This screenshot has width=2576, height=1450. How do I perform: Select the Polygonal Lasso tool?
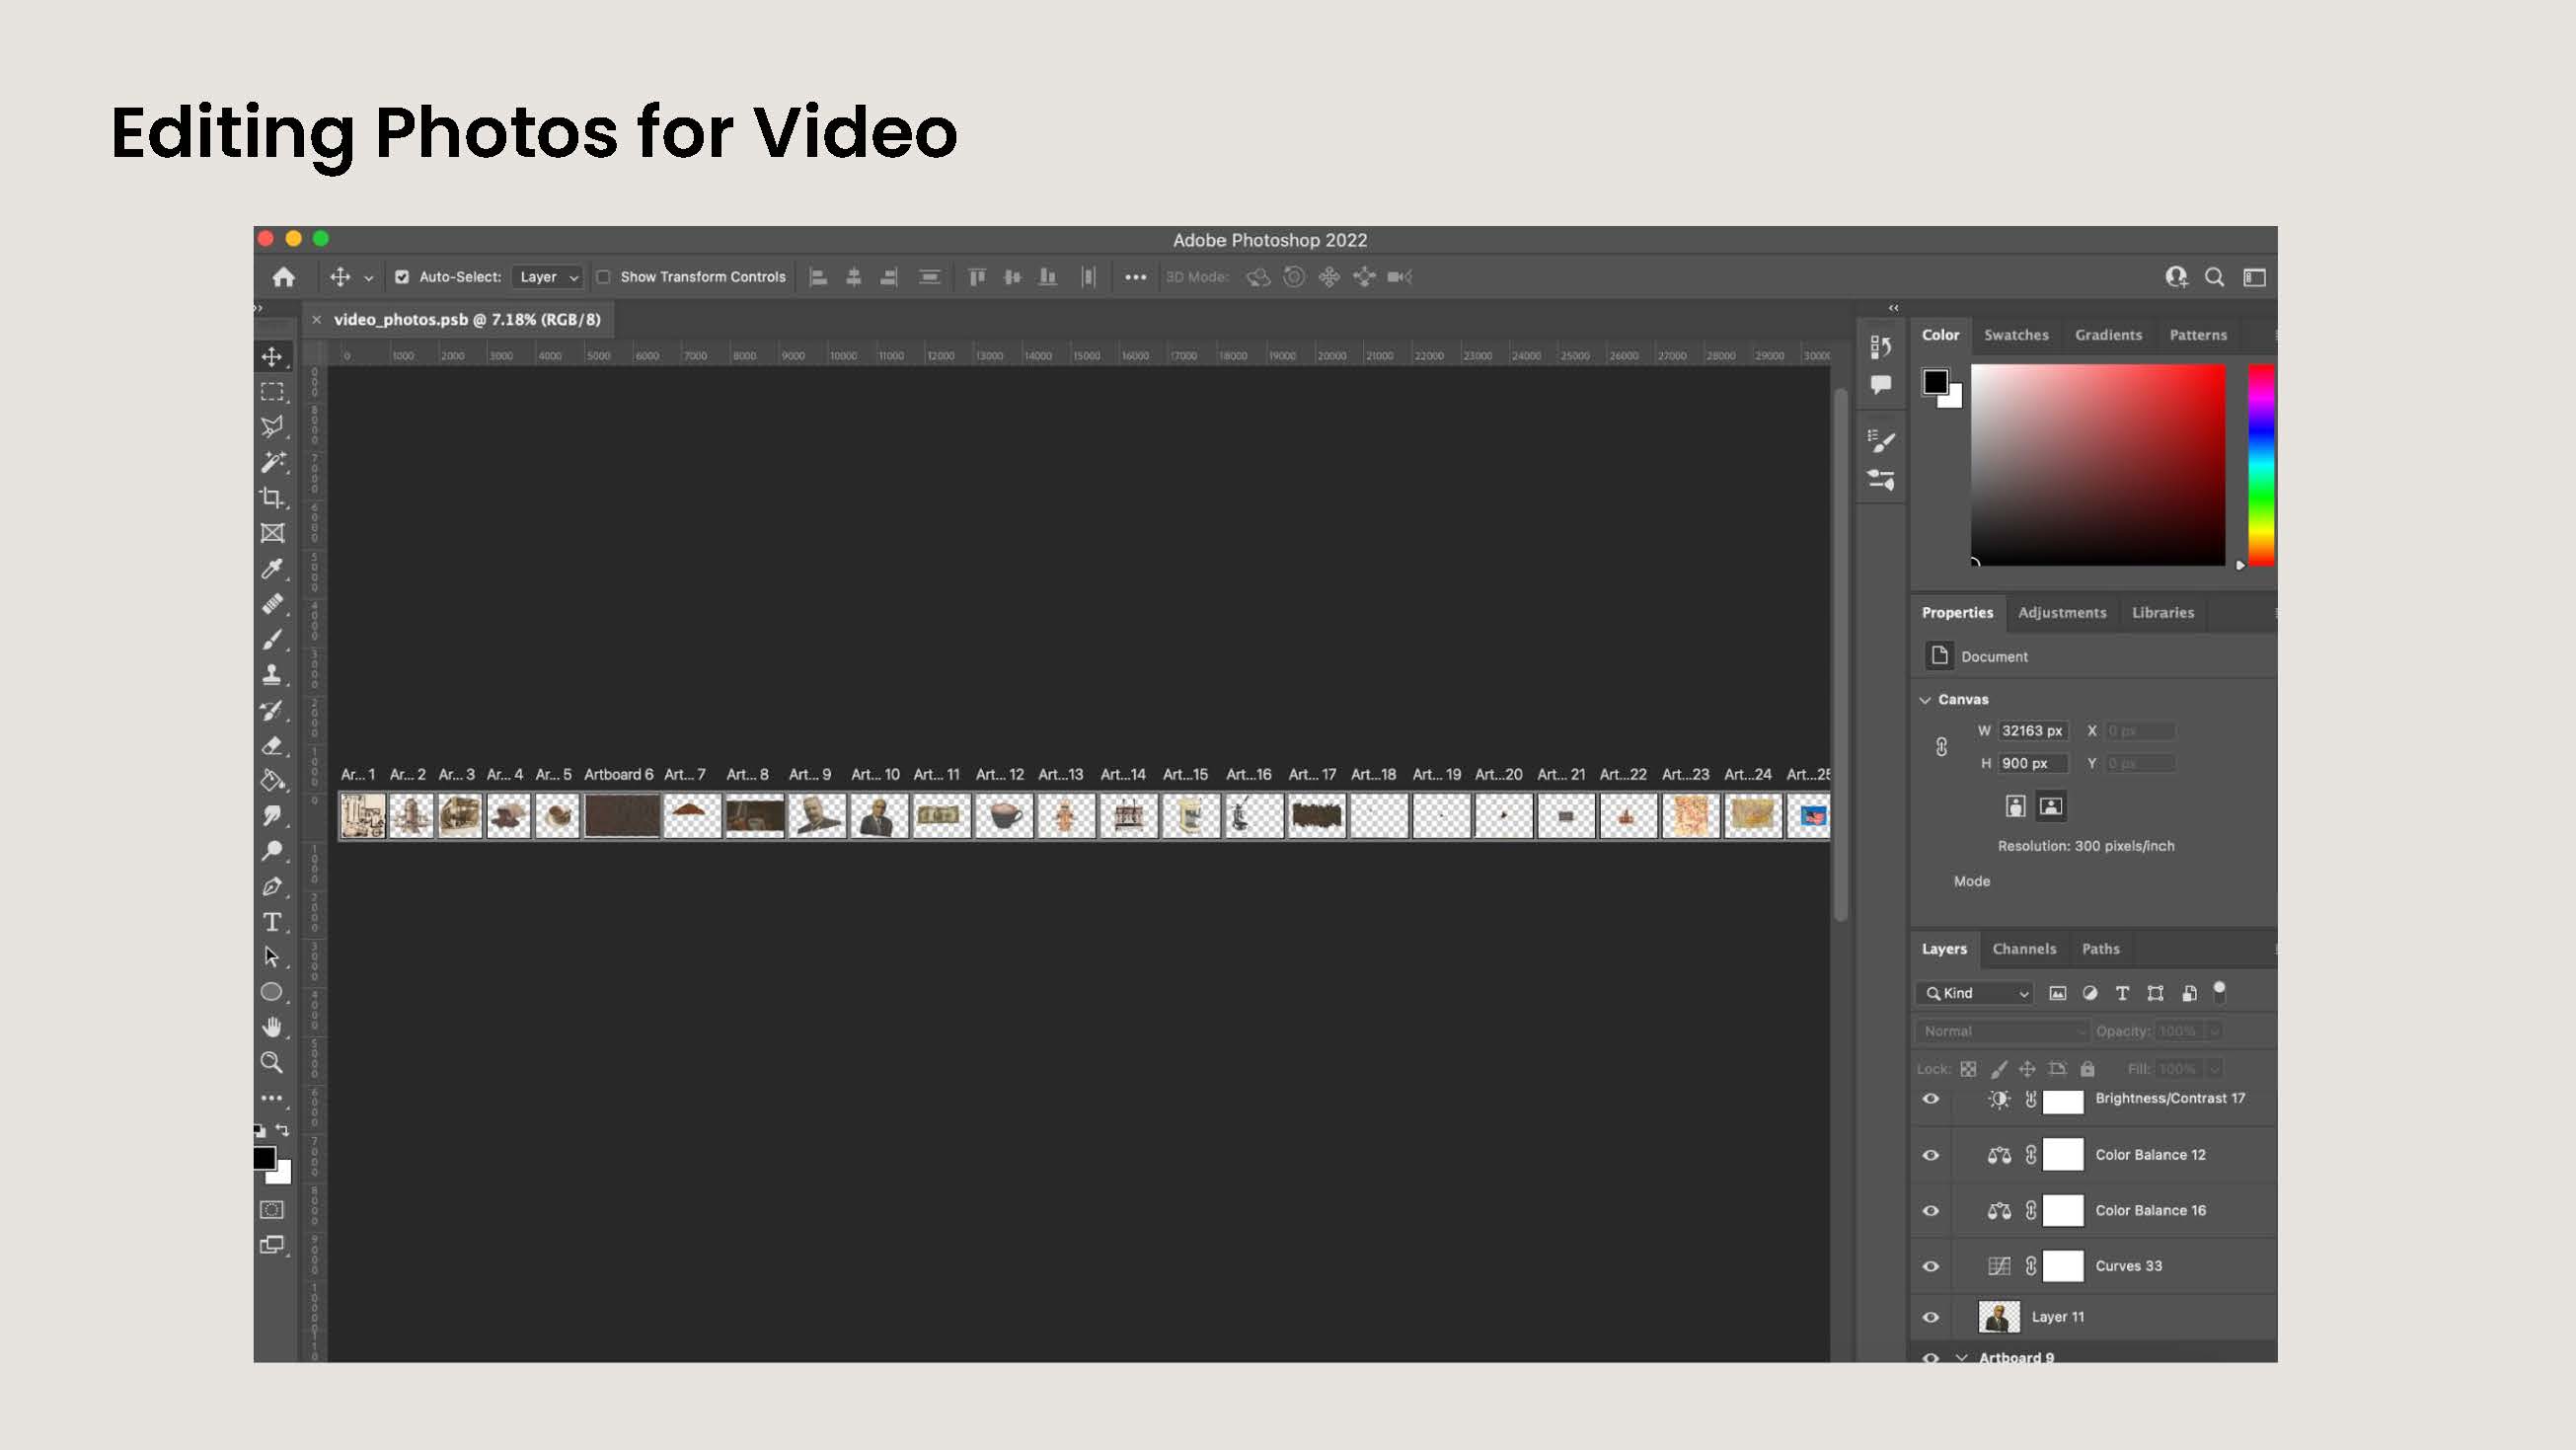(271, 427)
